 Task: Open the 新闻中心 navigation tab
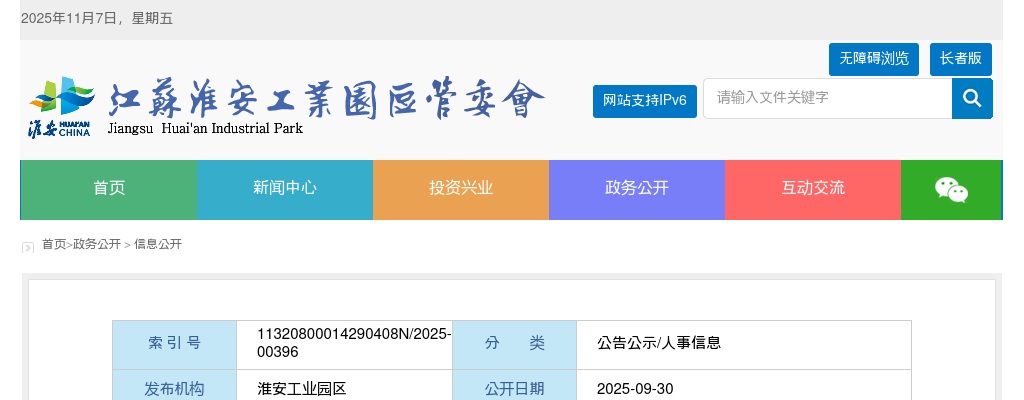pos(285,190)
